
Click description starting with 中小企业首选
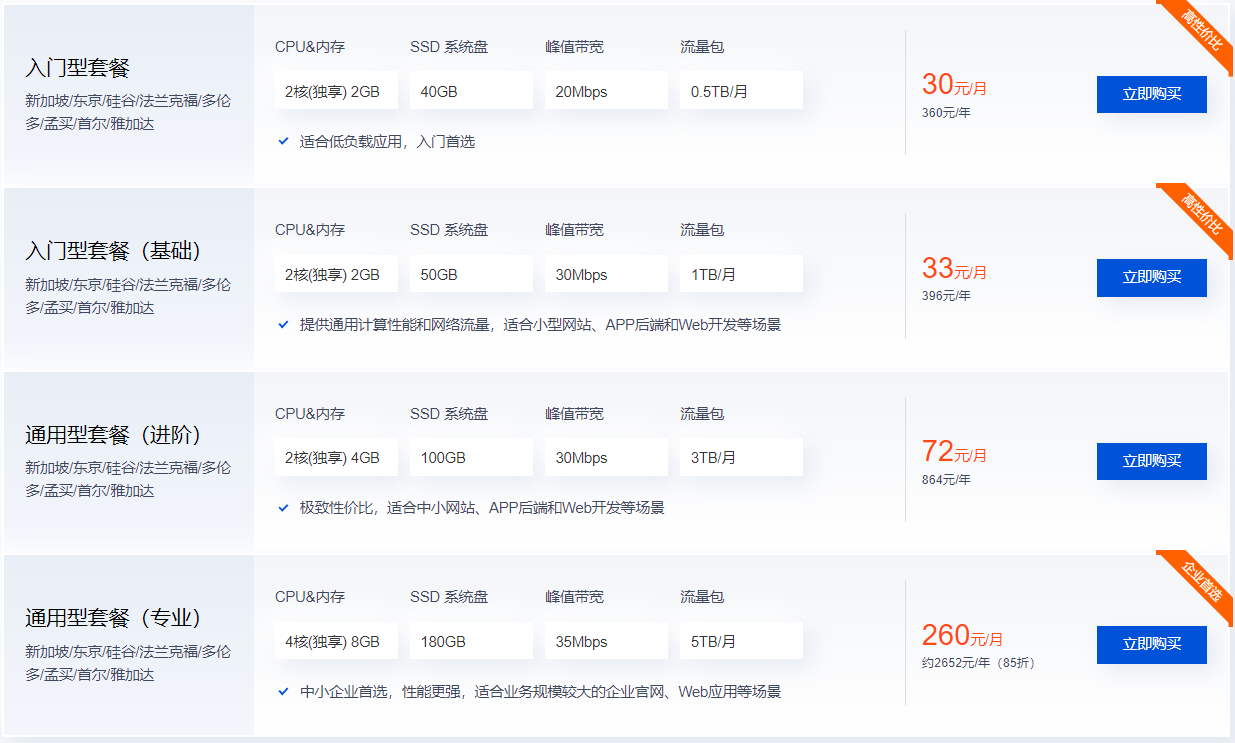click(540, 692)
